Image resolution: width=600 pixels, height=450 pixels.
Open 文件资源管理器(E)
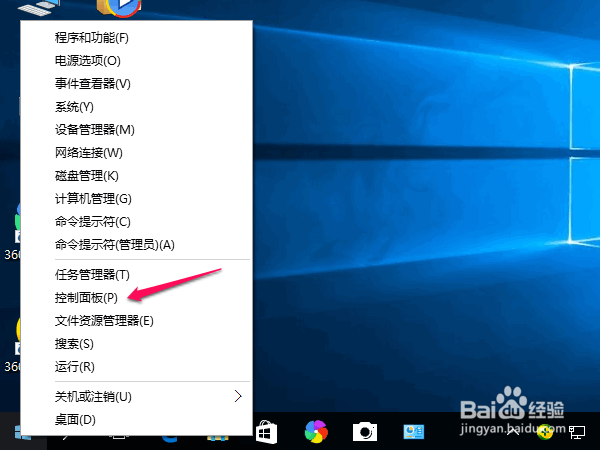[x=136, y=321]
